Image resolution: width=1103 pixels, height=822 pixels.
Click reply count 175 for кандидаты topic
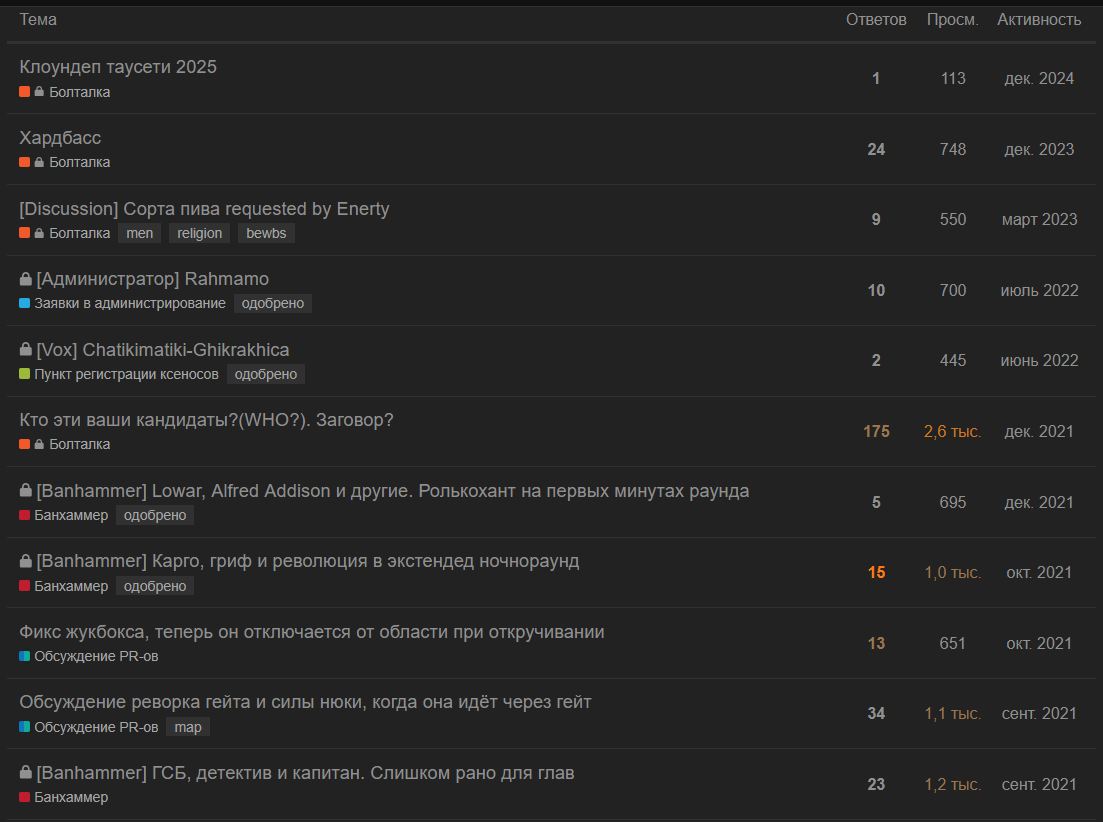876,432
